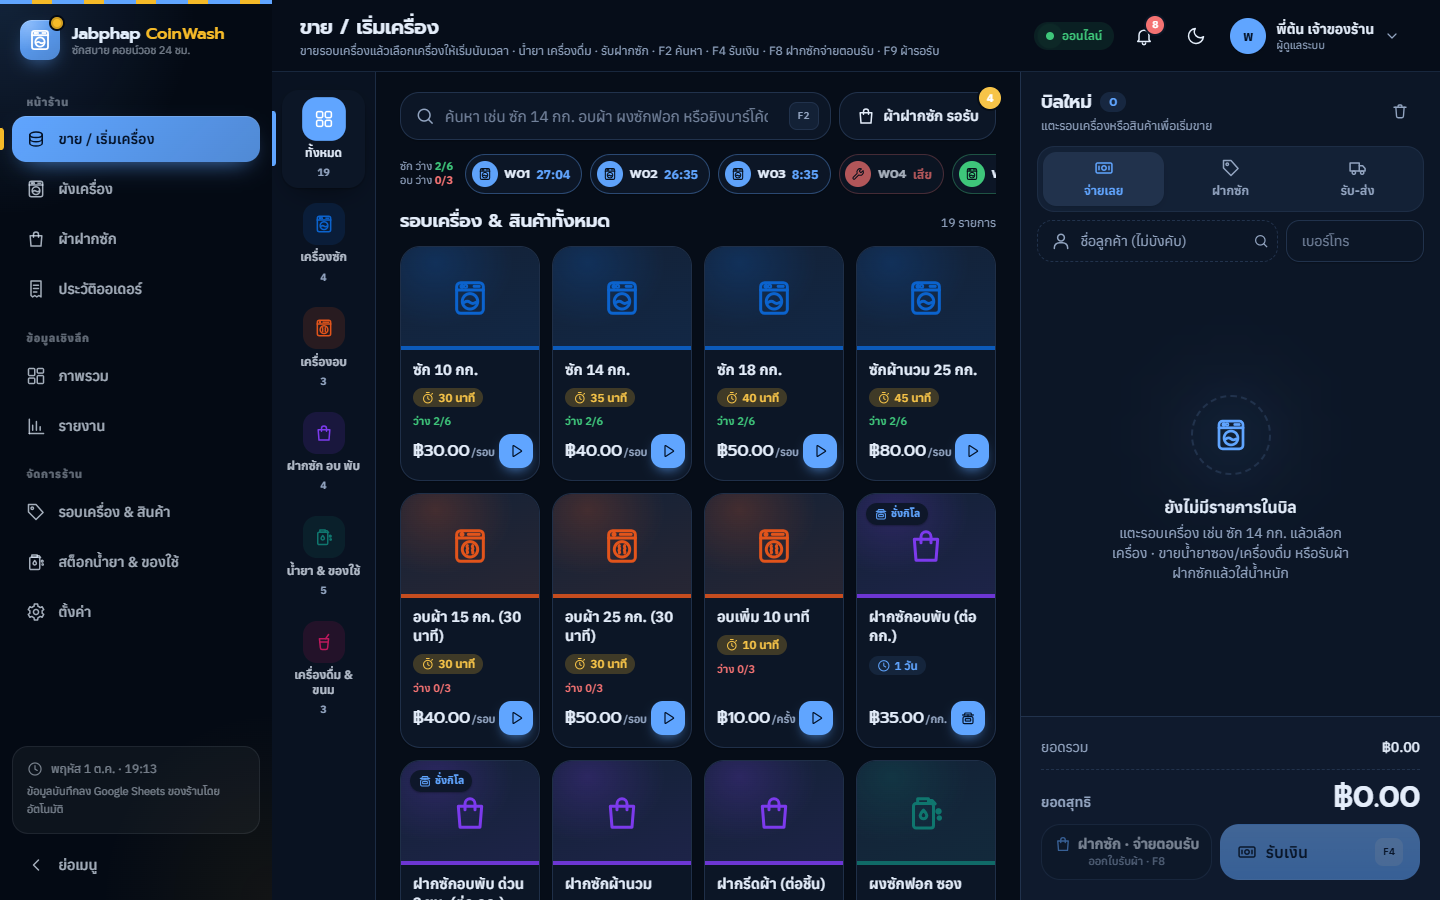Image resolution: width=1440 pixels, height=900 pixels.
Task: Click the Jabphap CoinWash logo icon
Action: (40, 40)
